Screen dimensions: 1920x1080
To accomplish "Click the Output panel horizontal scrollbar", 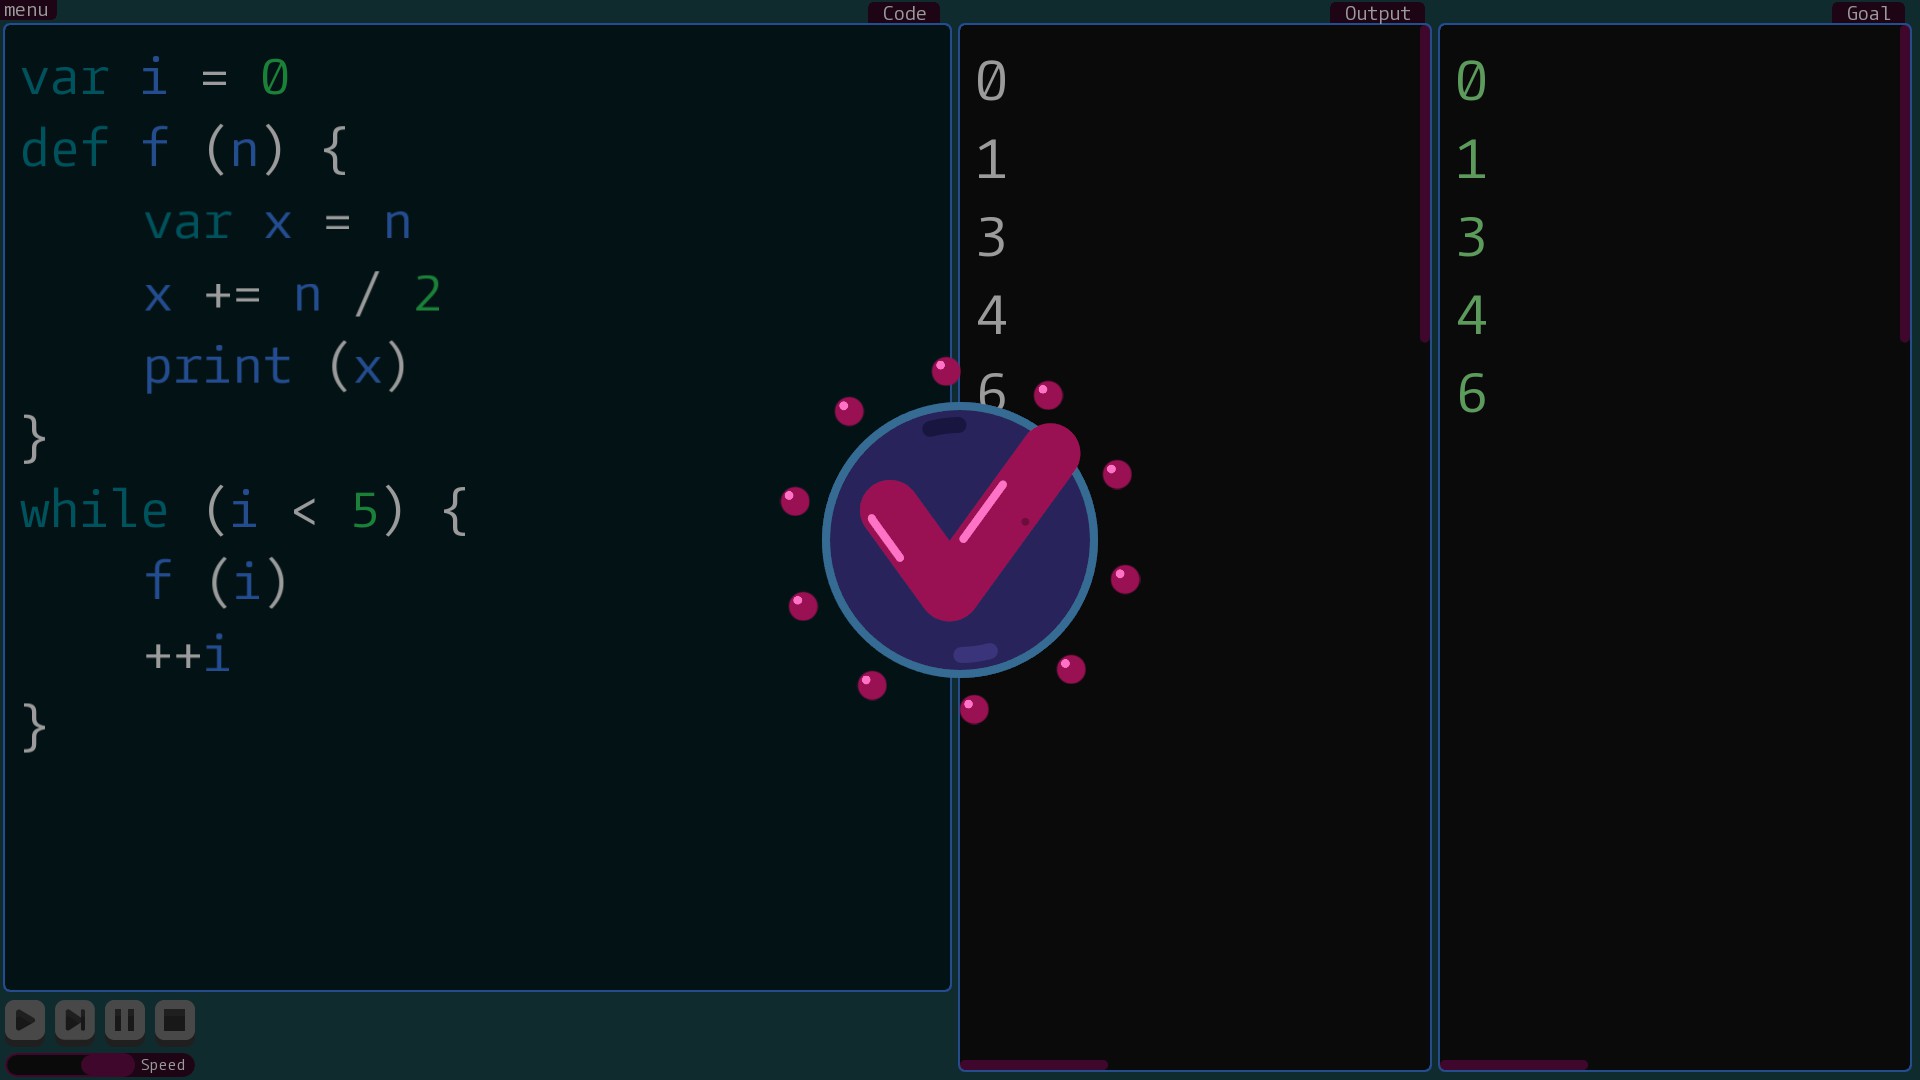I will [1034, 1065].
